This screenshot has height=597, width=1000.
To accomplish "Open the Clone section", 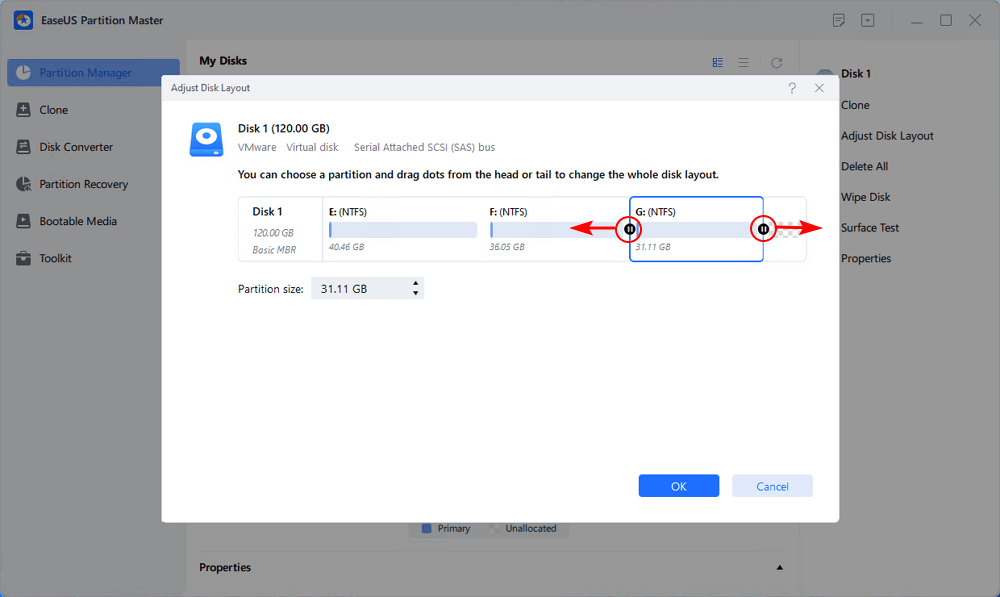I will click(x=54, y=110).
